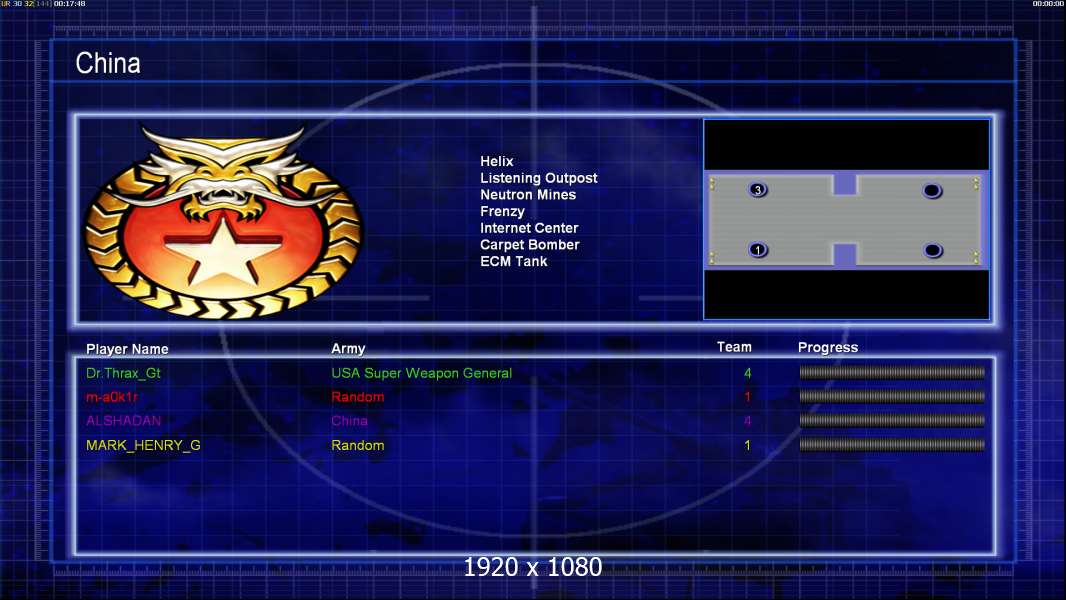Click the empty top-right map start position
The image size is (1066, 600).
click(x=931, y=191)
